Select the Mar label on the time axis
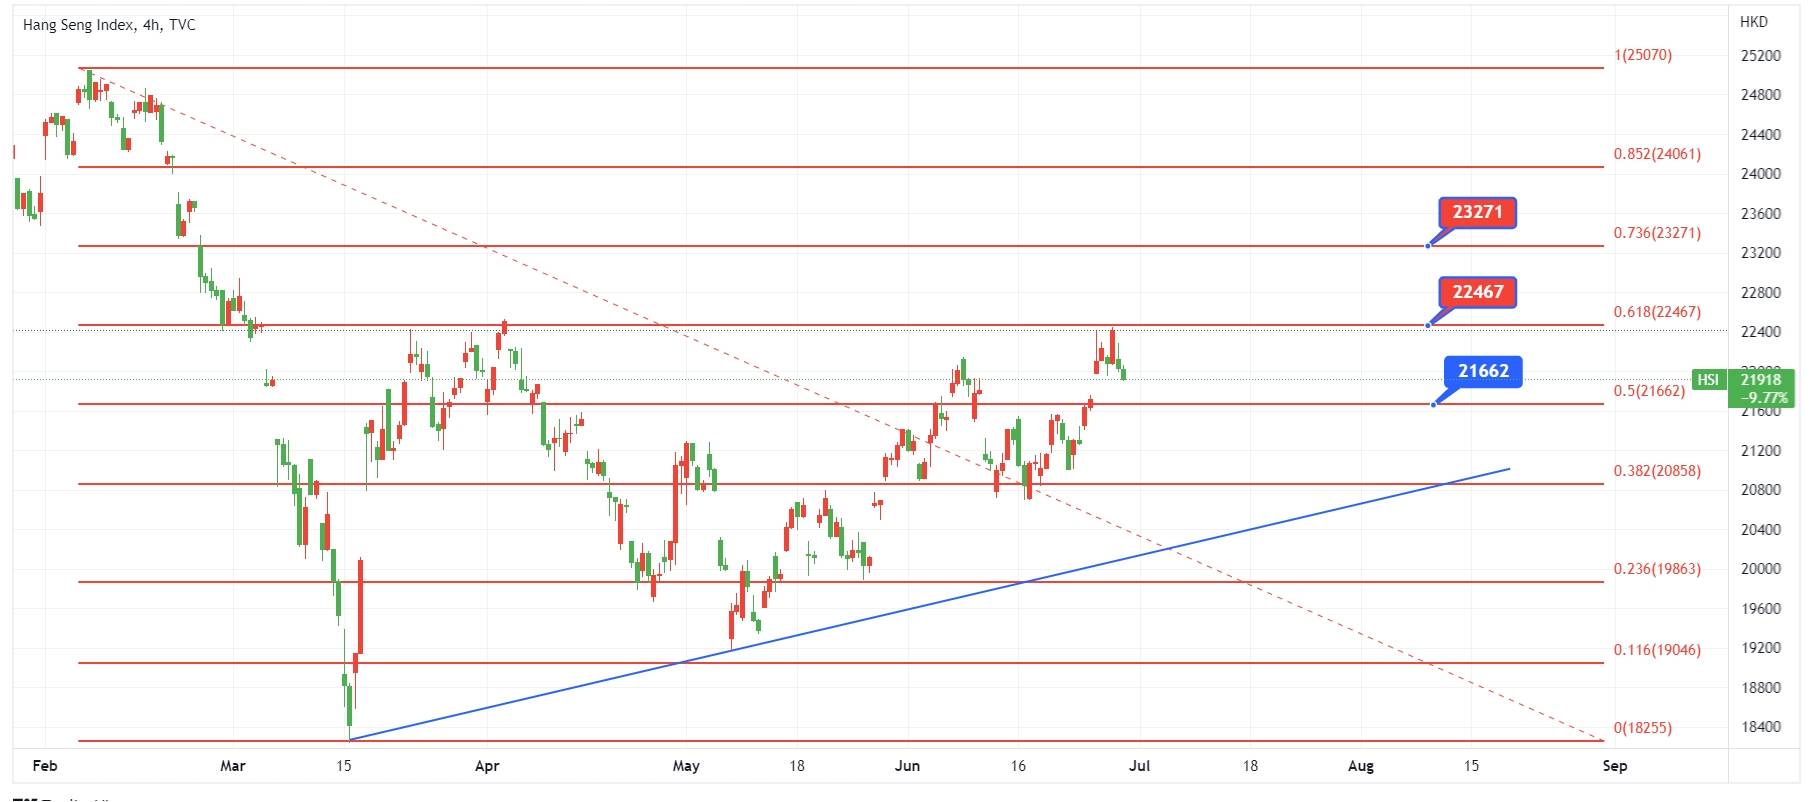The width and height of the screenshot is (1813, 802). 232,766
